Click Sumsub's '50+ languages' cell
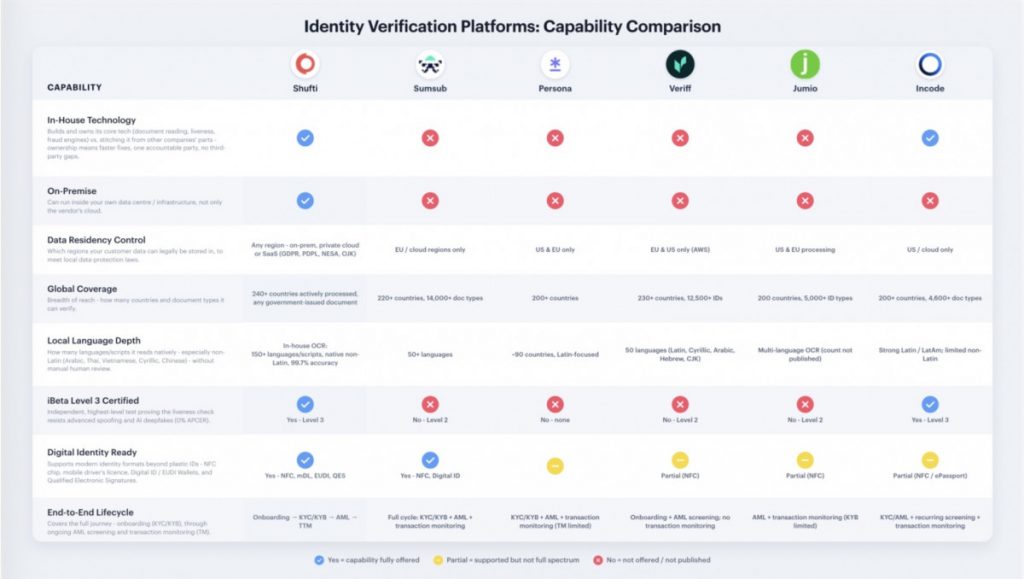The height and width of the screenshot is (579, 1024). coord(430,354)
